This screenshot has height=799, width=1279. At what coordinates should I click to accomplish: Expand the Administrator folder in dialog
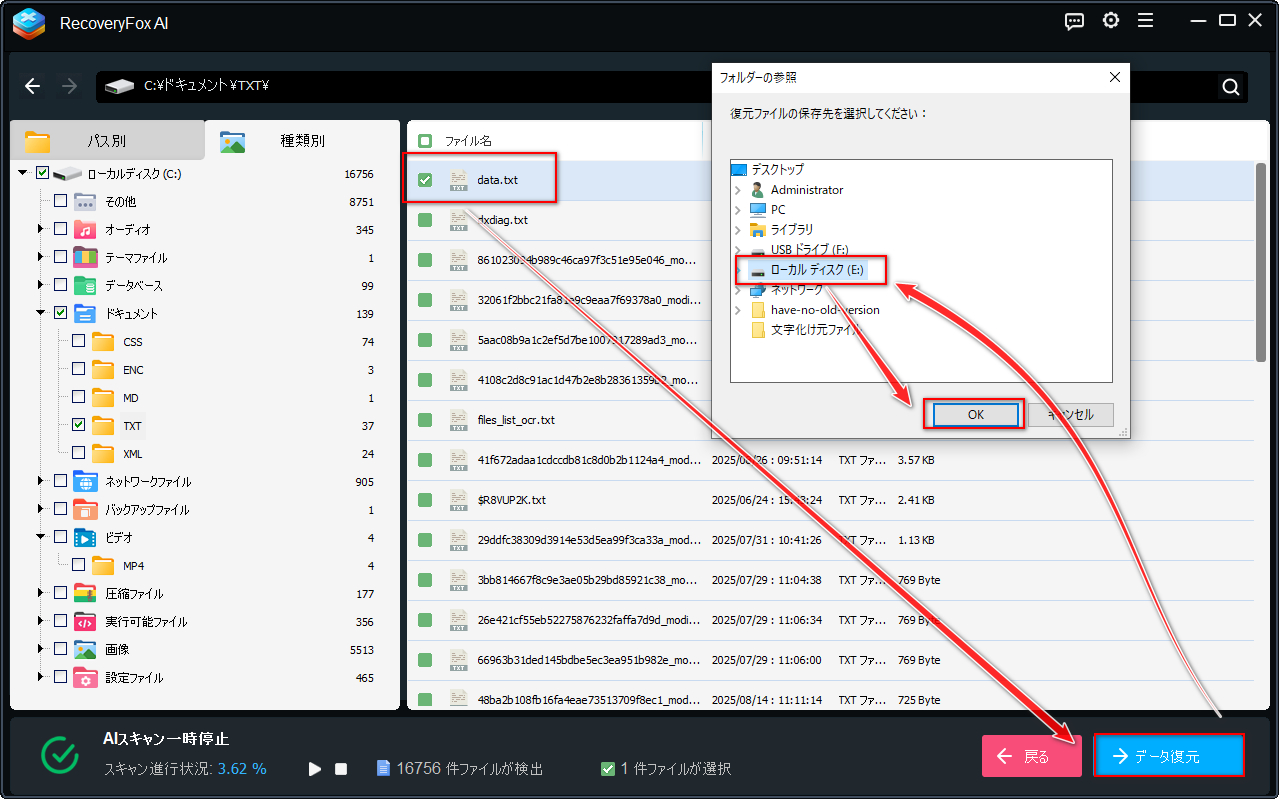tap(738, 190)
